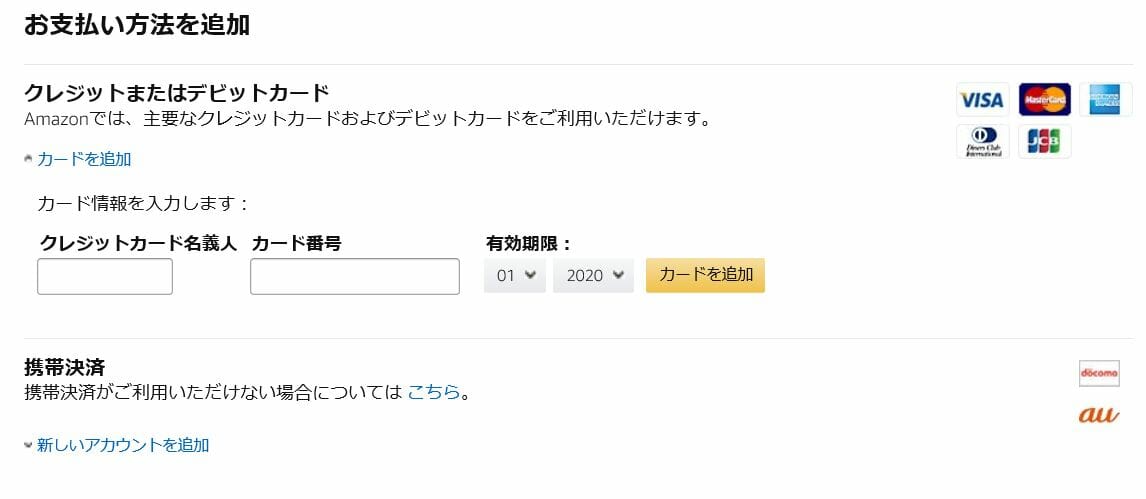Click the 有効期限 label text

click(x=528, y=243)
